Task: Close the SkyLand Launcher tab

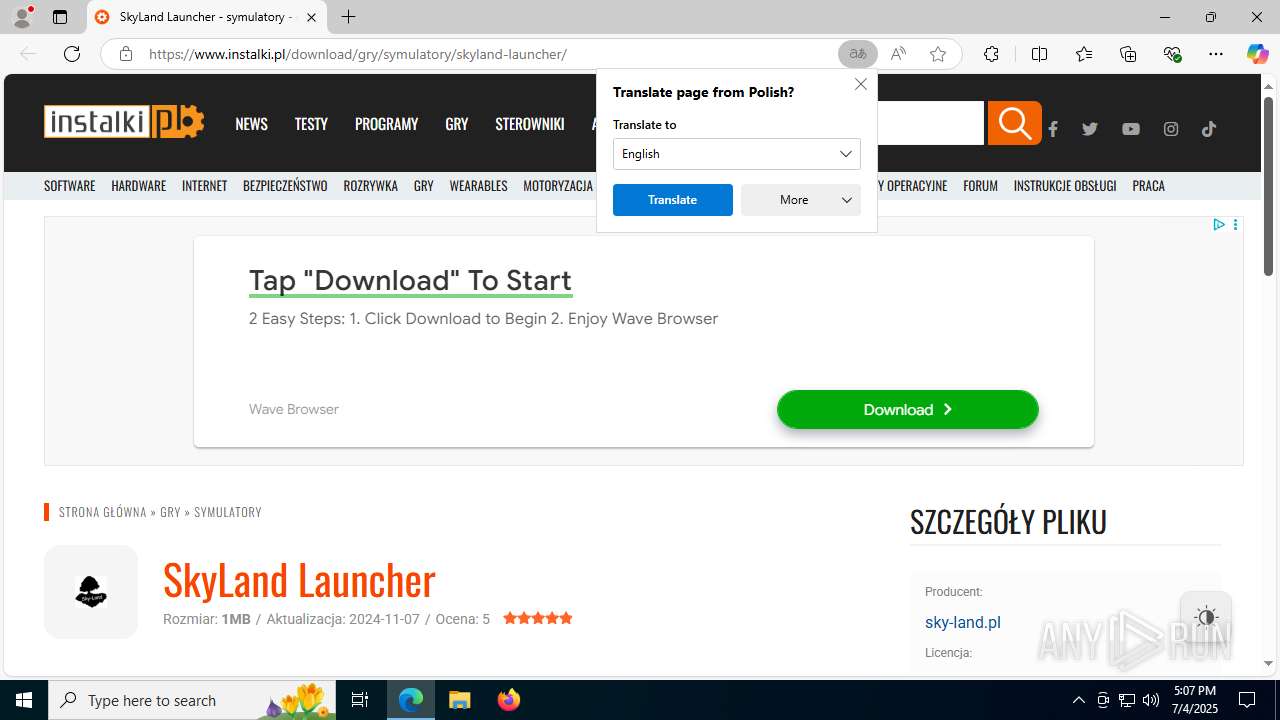Action: click(x=311, y=17)
